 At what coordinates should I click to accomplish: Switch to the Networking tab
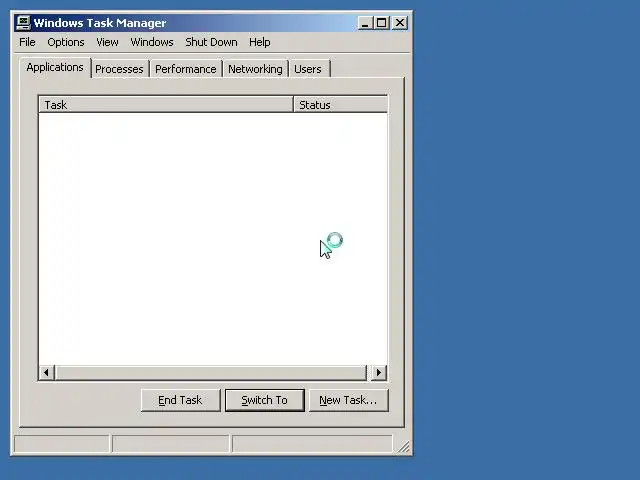tap(256, 69)
